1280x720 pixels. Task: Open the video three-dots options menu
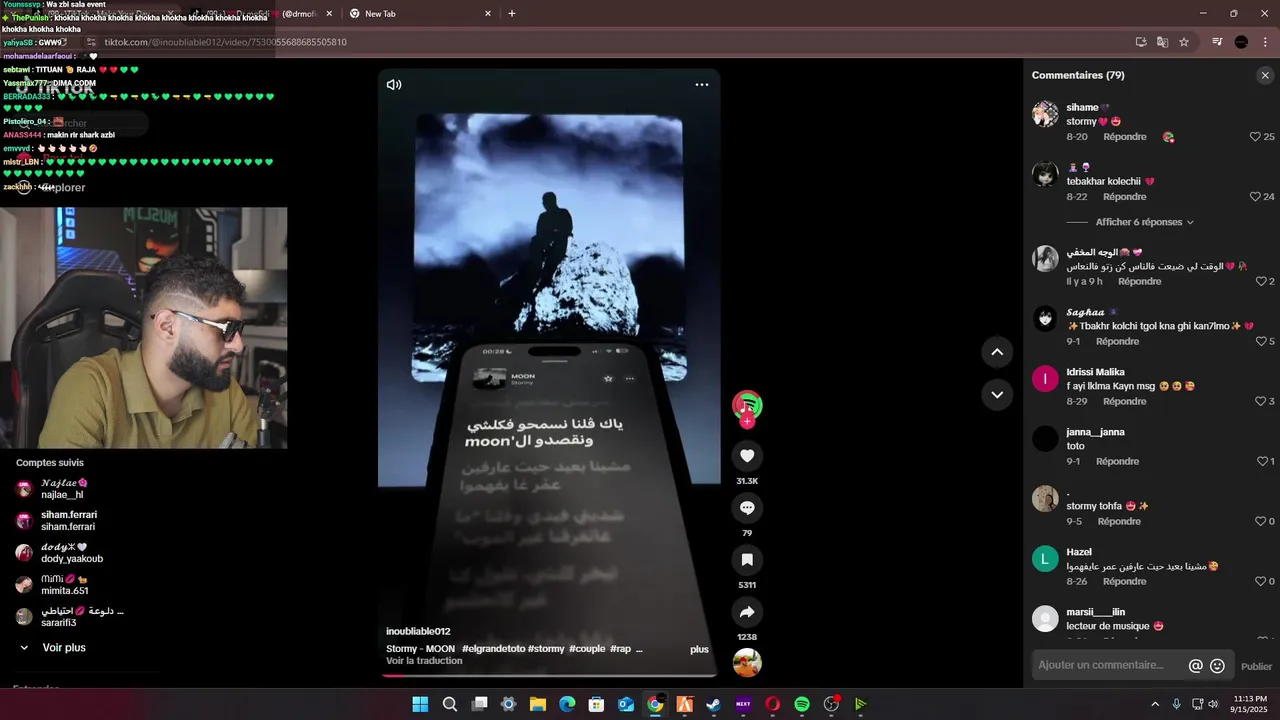tap(702, 85)
